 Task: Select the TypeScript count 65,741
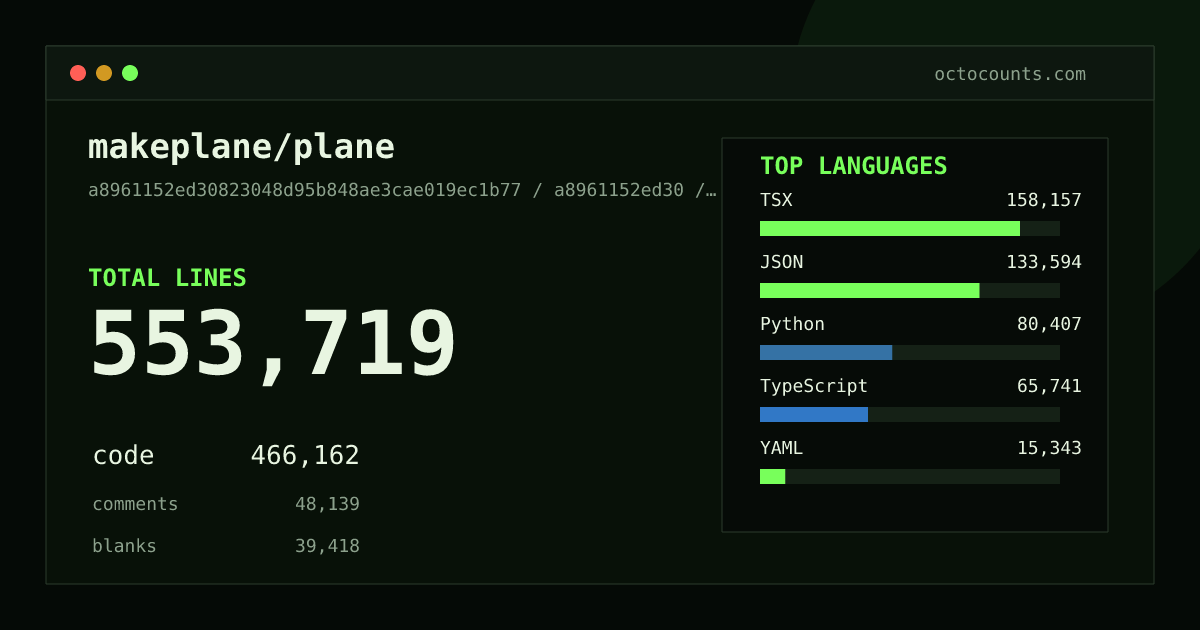(x=1049, y=386)
